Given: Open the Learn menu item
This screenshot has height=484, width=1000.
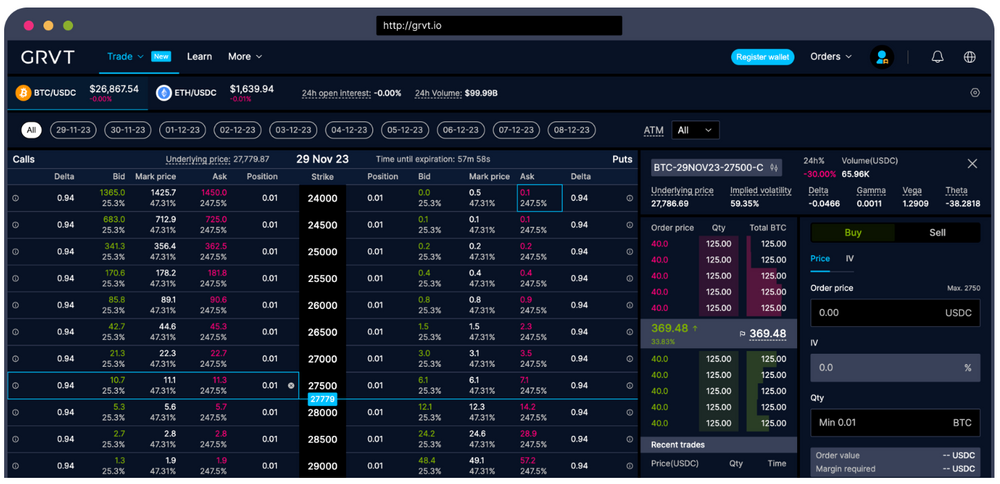Looking at the screenshot, I should [199, 57].
